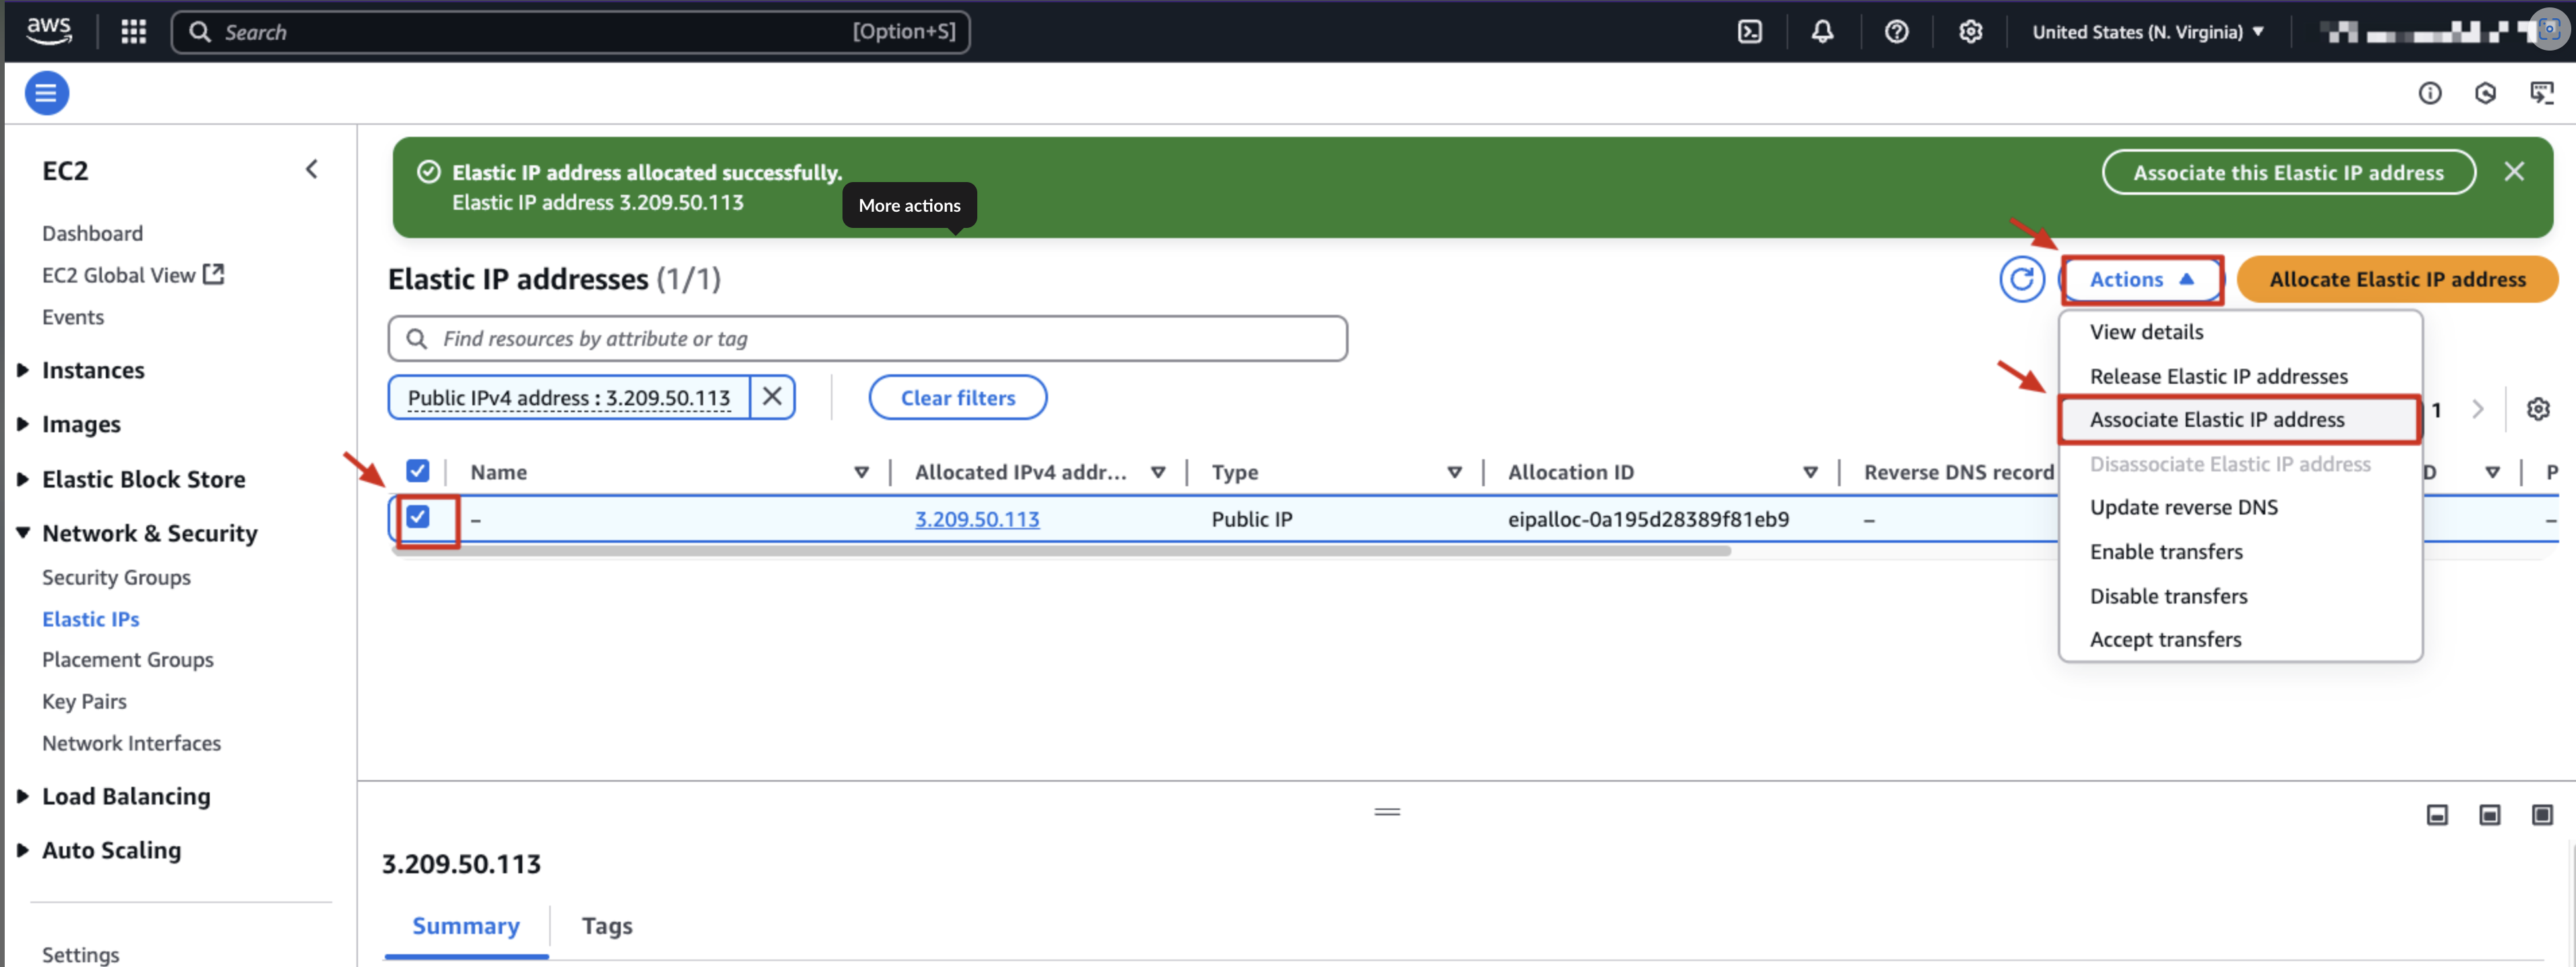Viewport: 2576px width, 967px height.
Task: Remove the Public IPv4 address filter chip
Action: pos(772,397)
